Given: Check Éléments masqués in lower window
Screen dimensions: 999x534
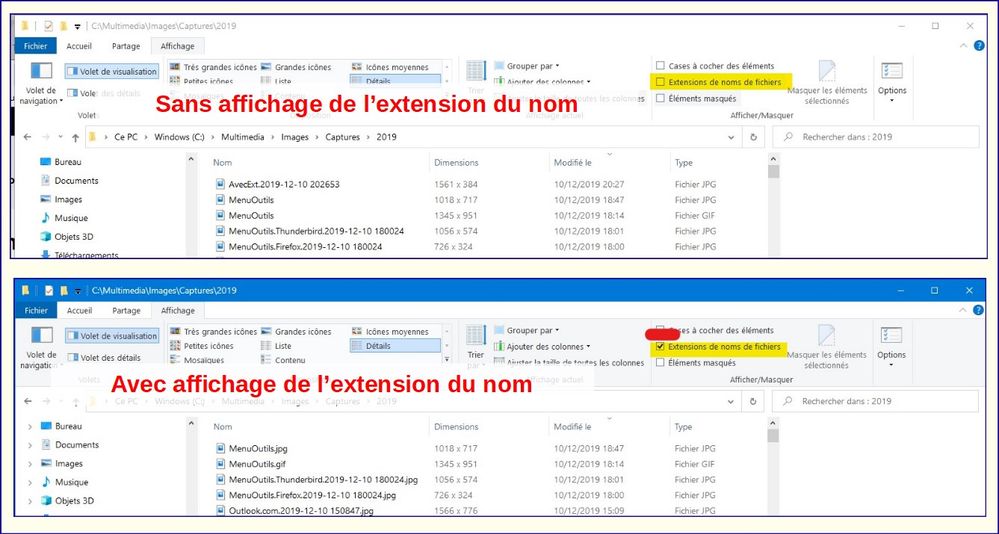Looking at the screenshot, I should (696, 363).
